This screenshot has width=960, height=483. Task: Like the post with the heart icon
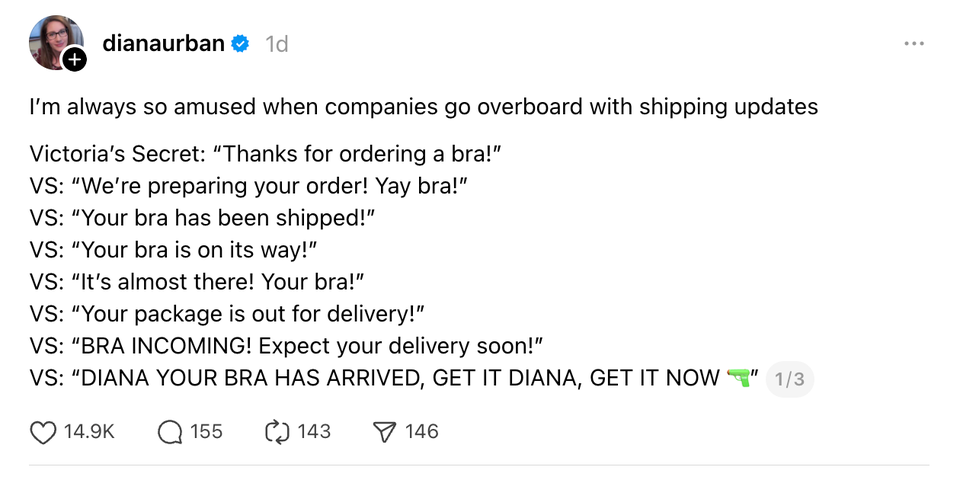(43, 432)
